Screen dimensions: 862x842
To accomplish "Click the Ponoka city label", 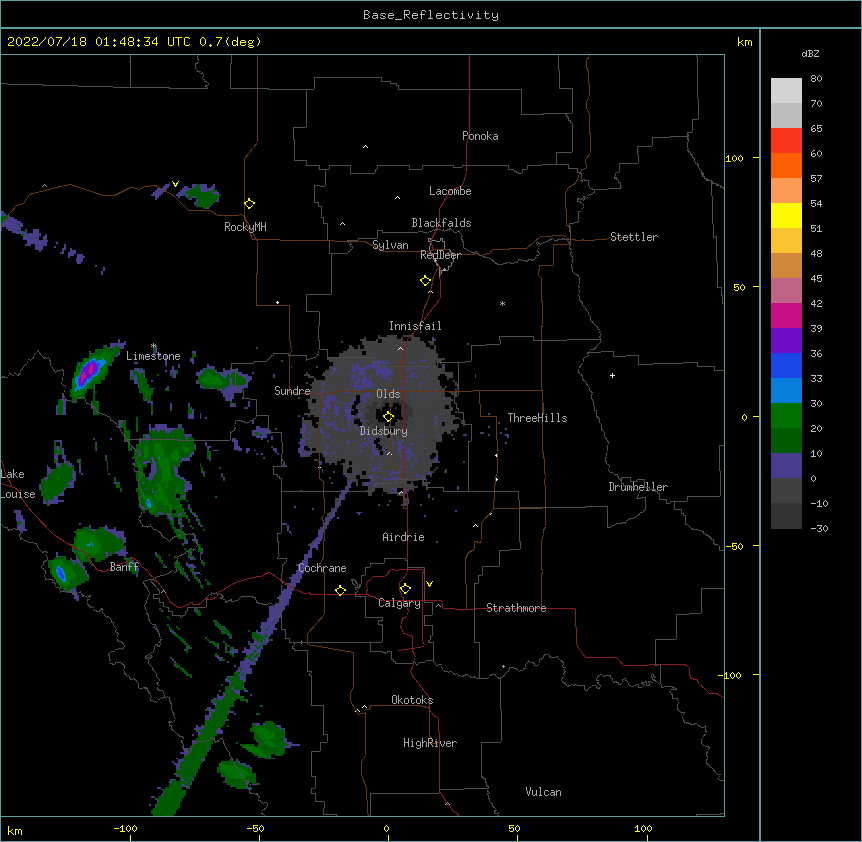I will (x=480, y=136).
